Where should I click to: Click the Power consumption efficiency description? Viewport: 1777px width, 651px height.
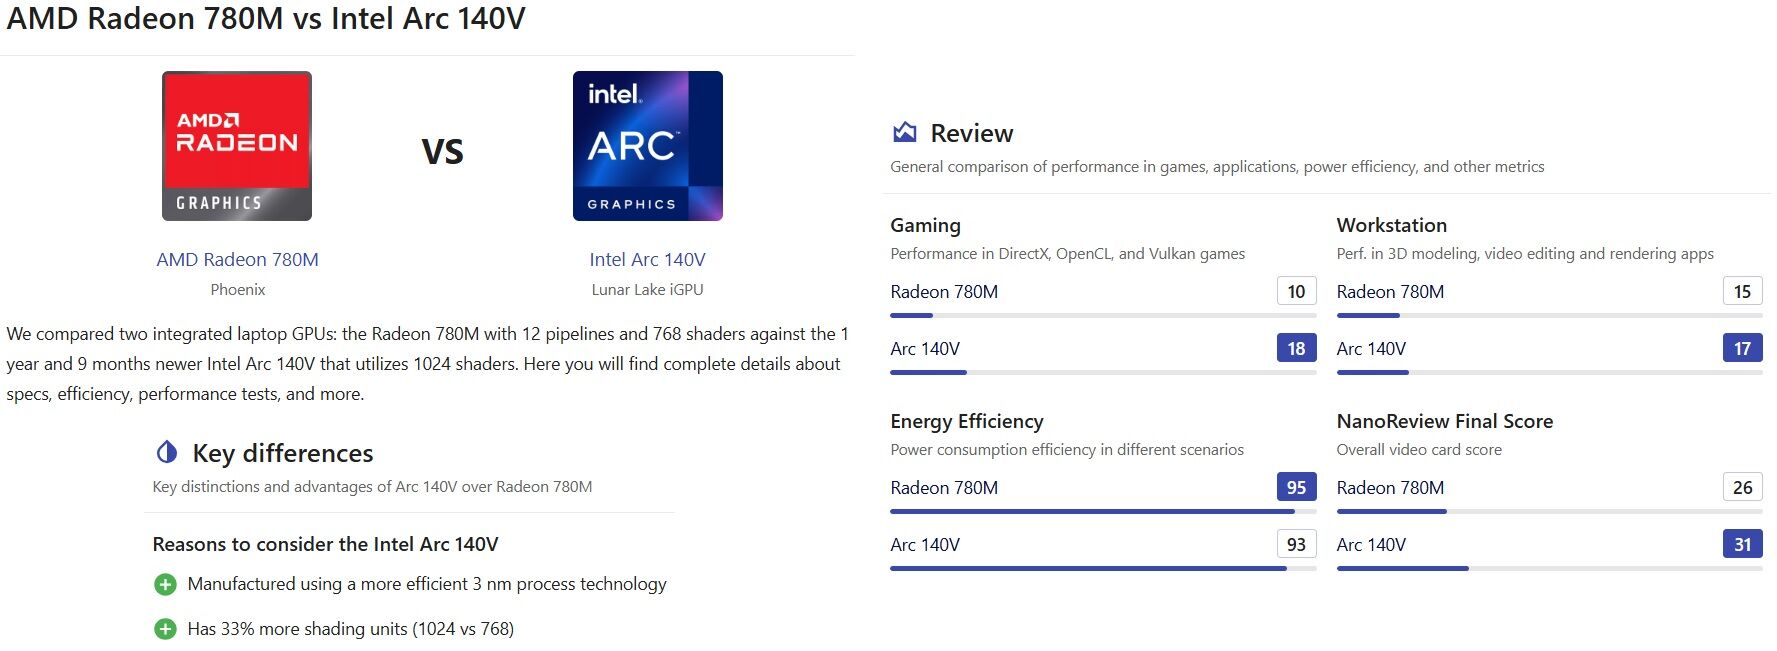point(1067,450)
